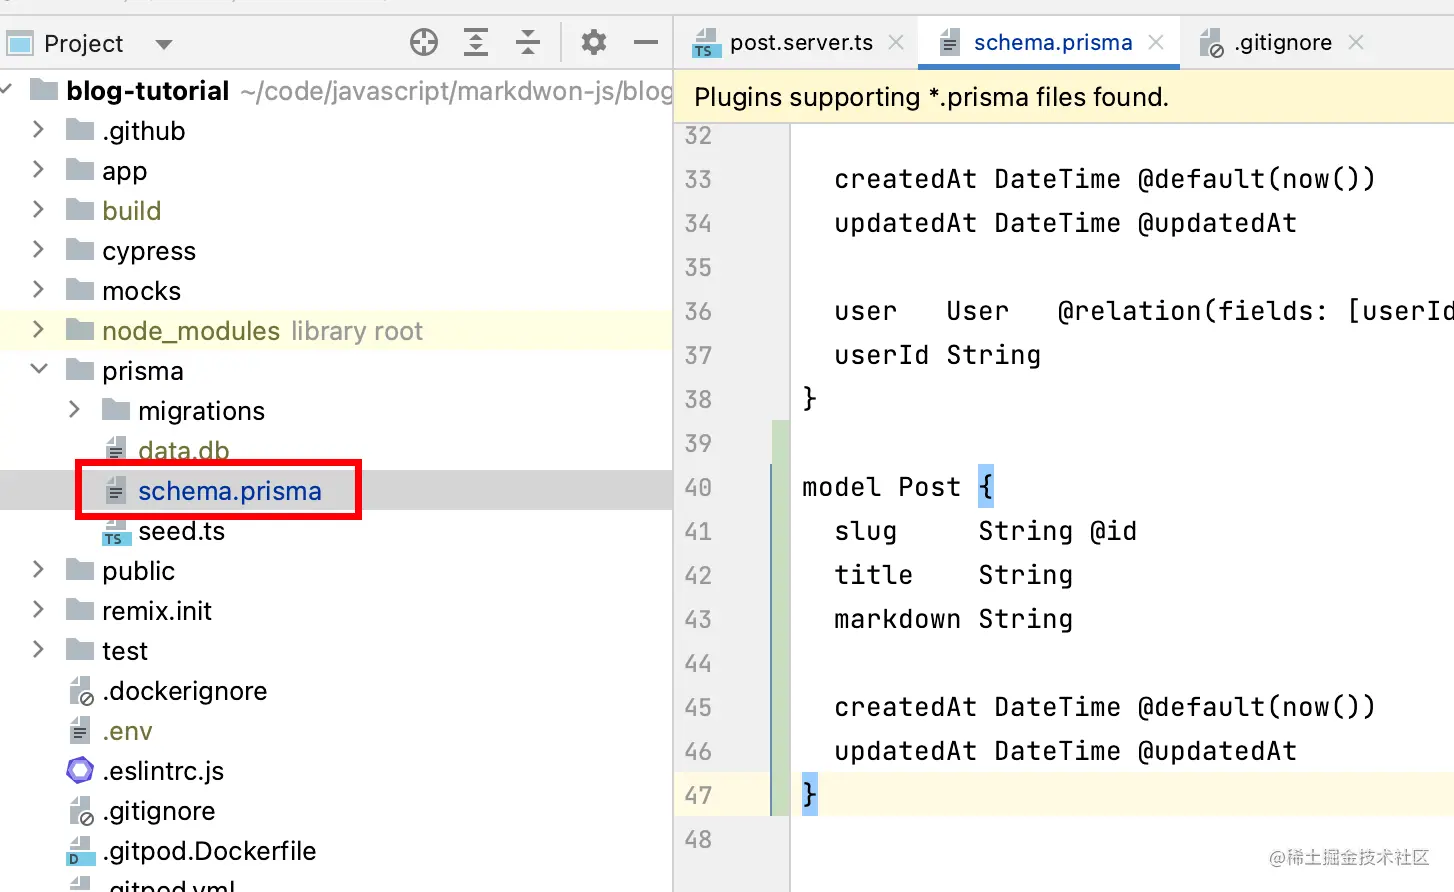The width and height of the screenshot is (1454, 892).
Task: Open the data.db file
Action: coord(184,451)
